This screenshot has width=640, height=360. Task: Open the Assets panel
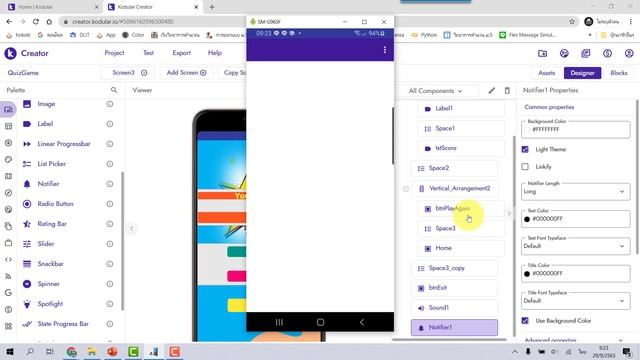click(547, 73)
